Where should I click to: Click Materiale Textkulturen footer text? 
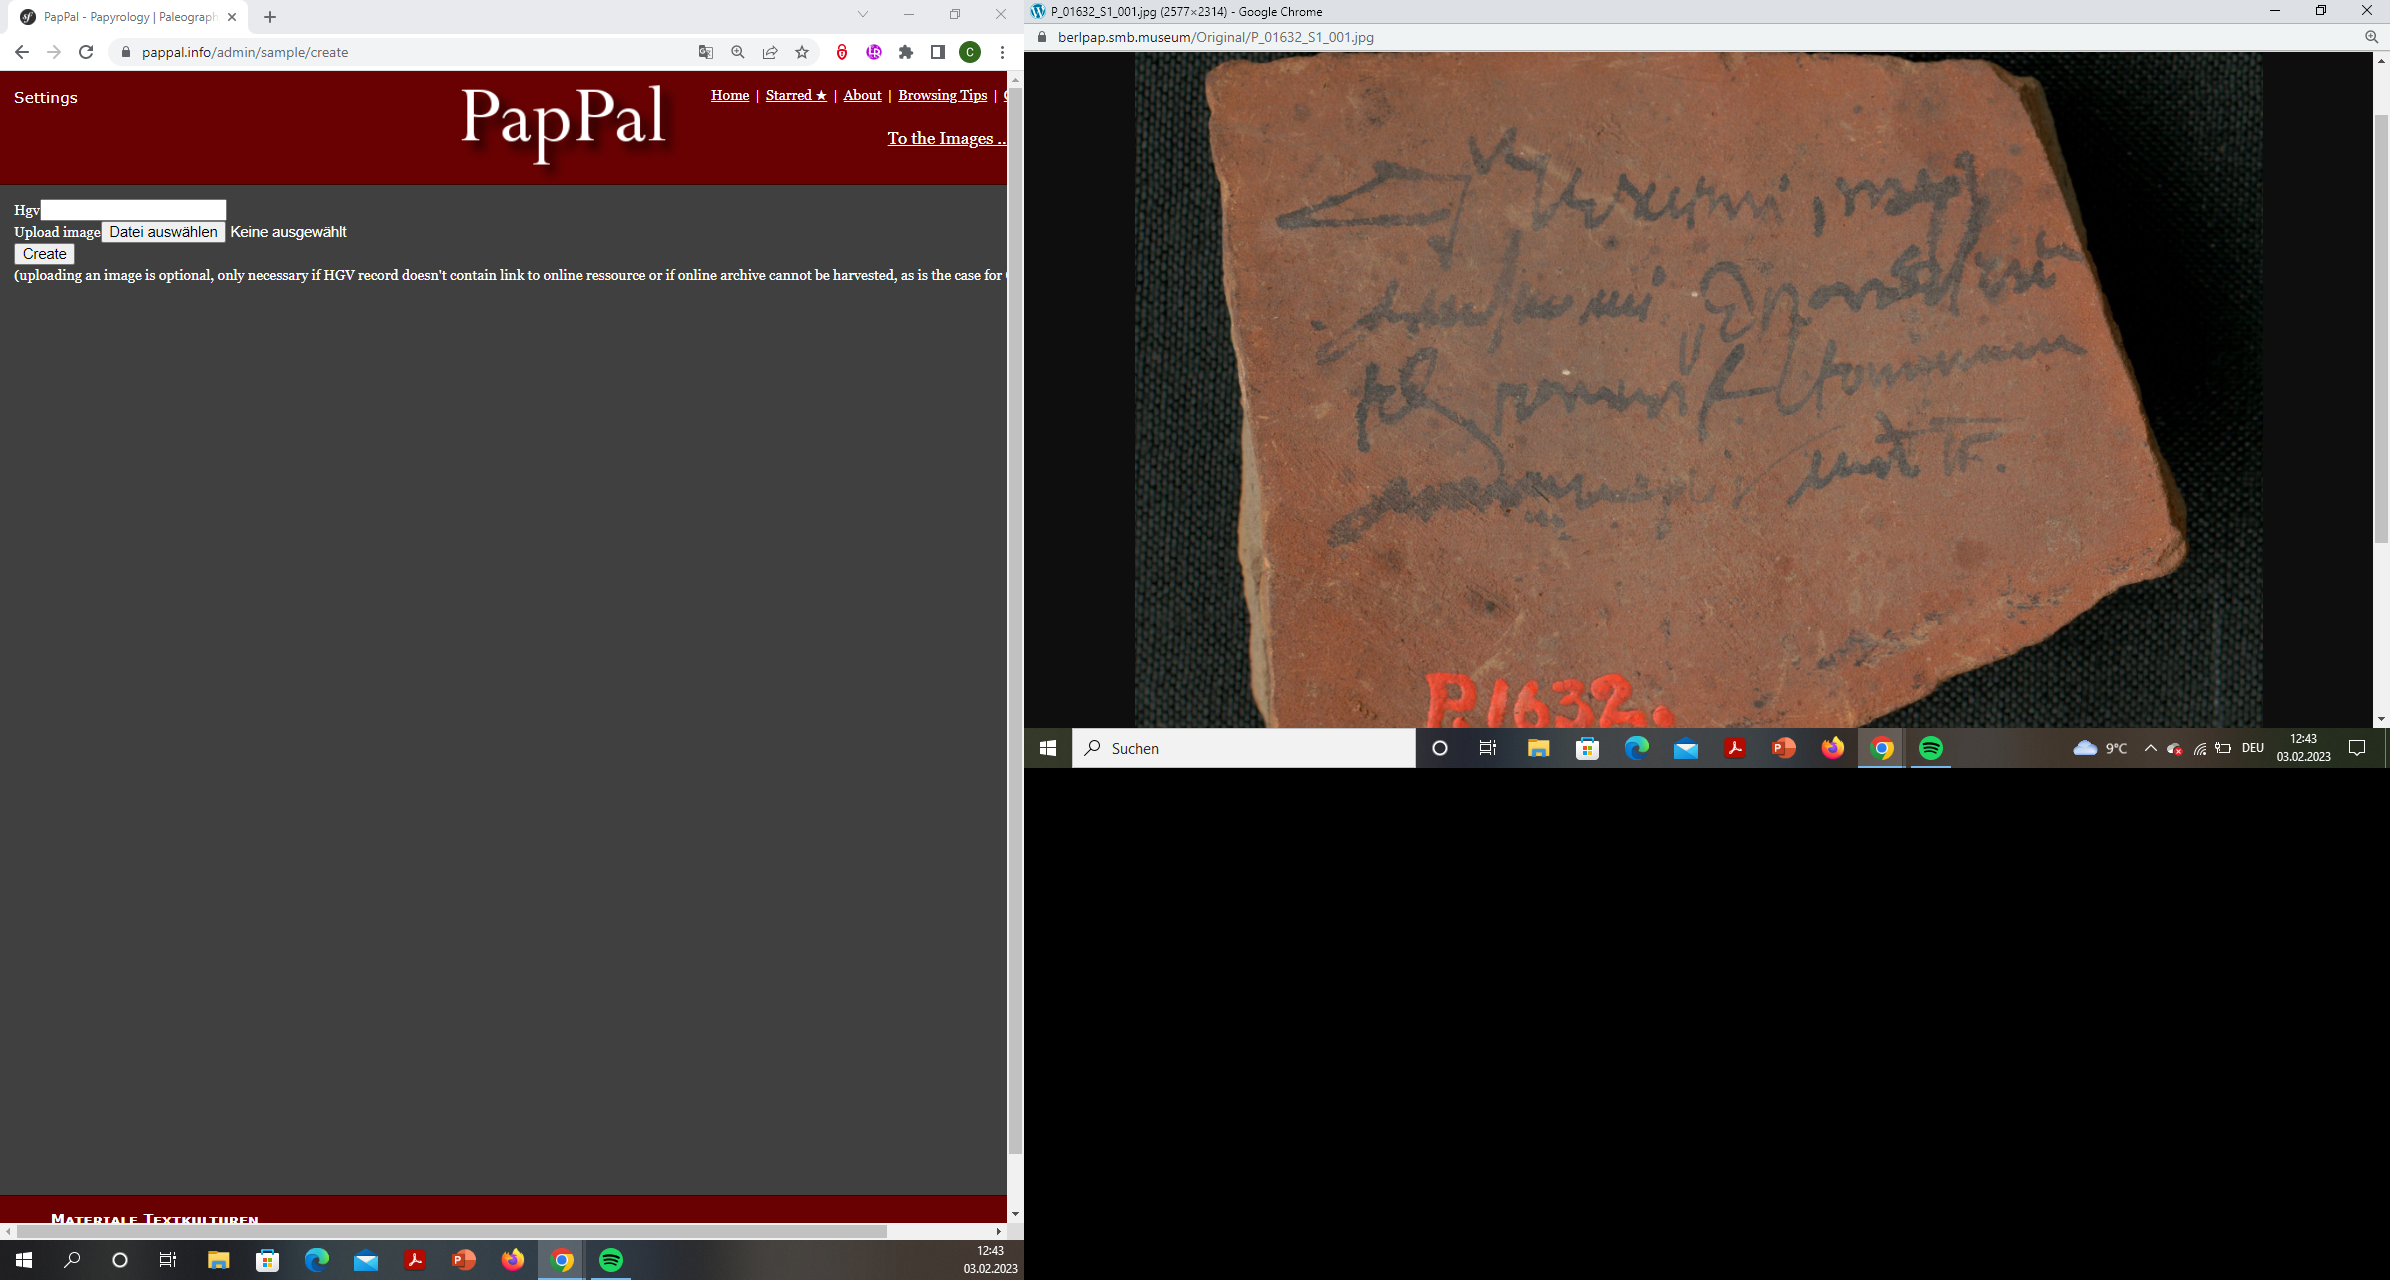(x=155, y=1219)
